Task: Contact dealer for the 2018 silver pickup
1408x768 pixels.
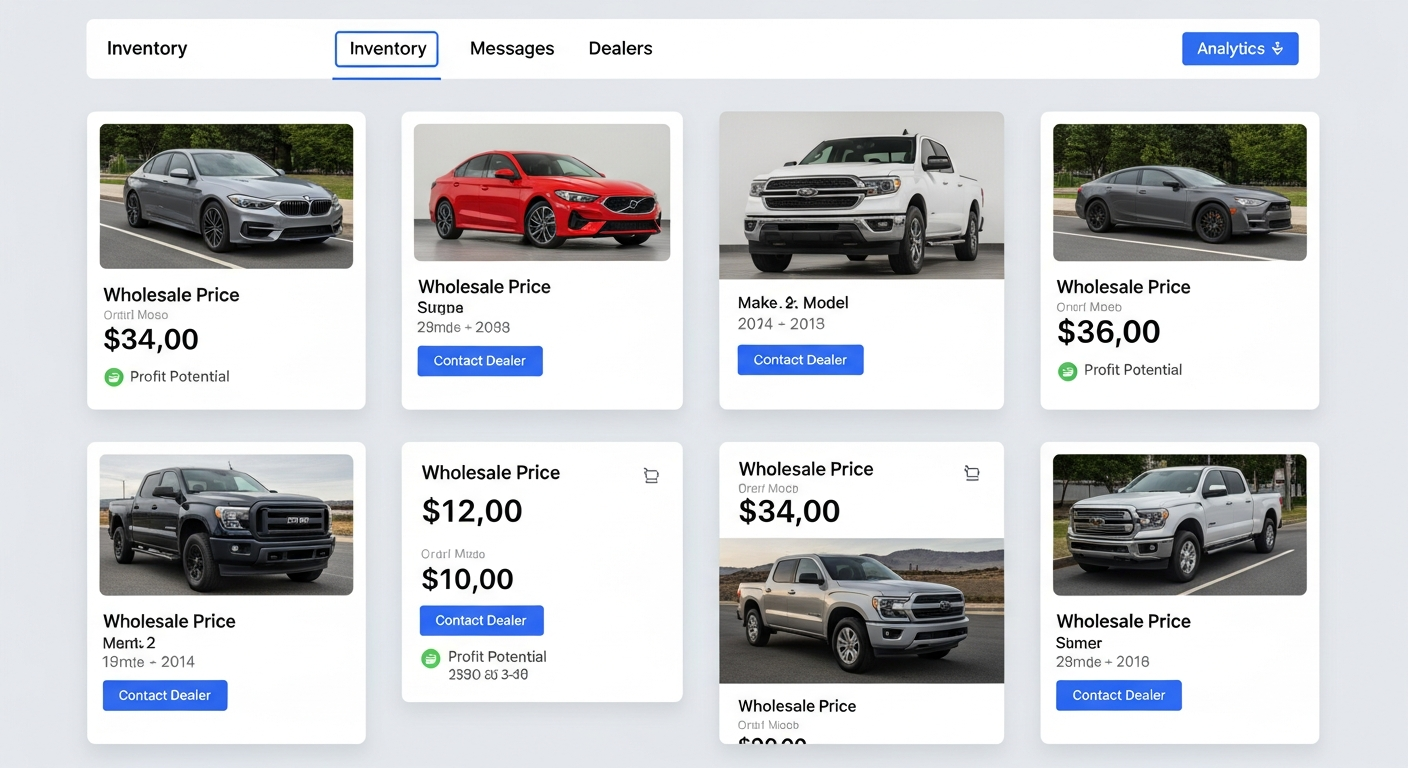Action: 1118,695
